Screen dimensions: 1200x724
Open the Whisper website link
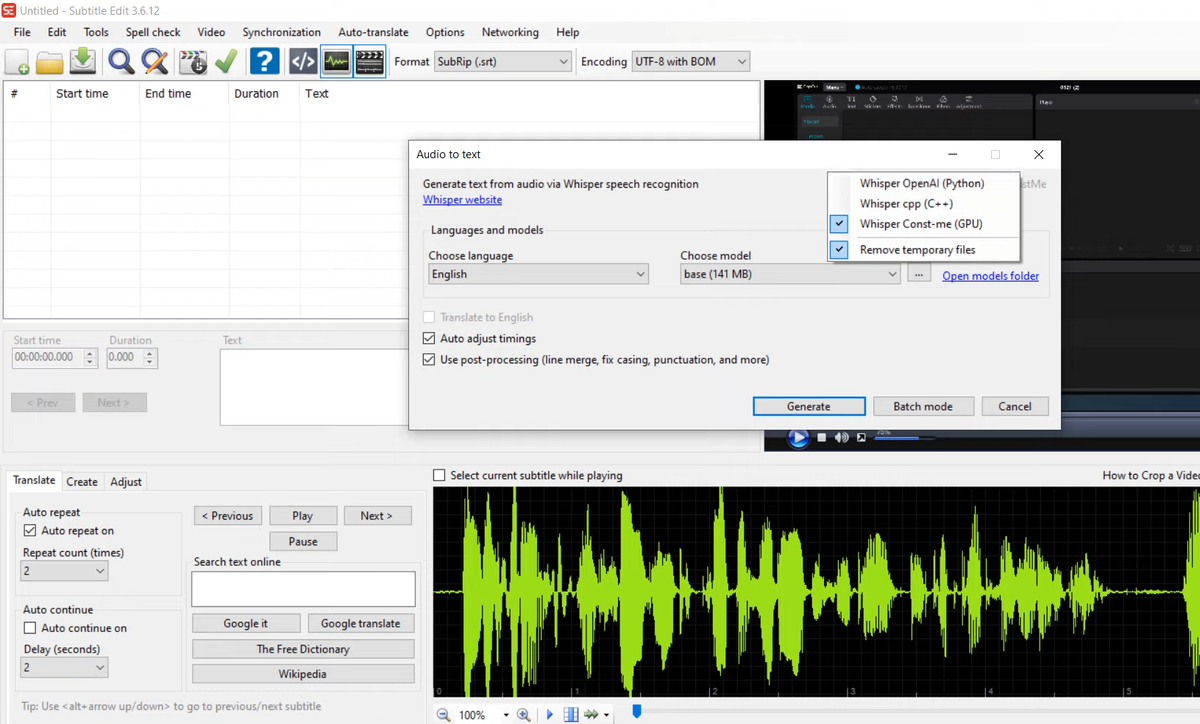(x=463, y=200)
